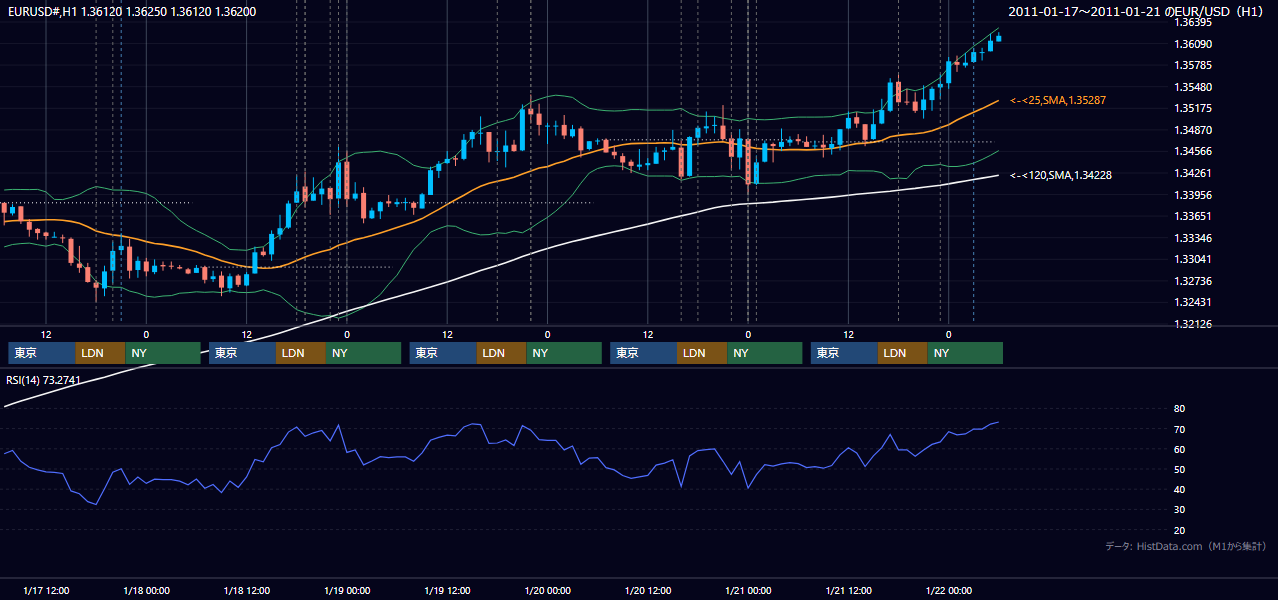The image size is (1278, 600).
Task: Click the 1.35175 price axis label
Action: pos(1192,108)
